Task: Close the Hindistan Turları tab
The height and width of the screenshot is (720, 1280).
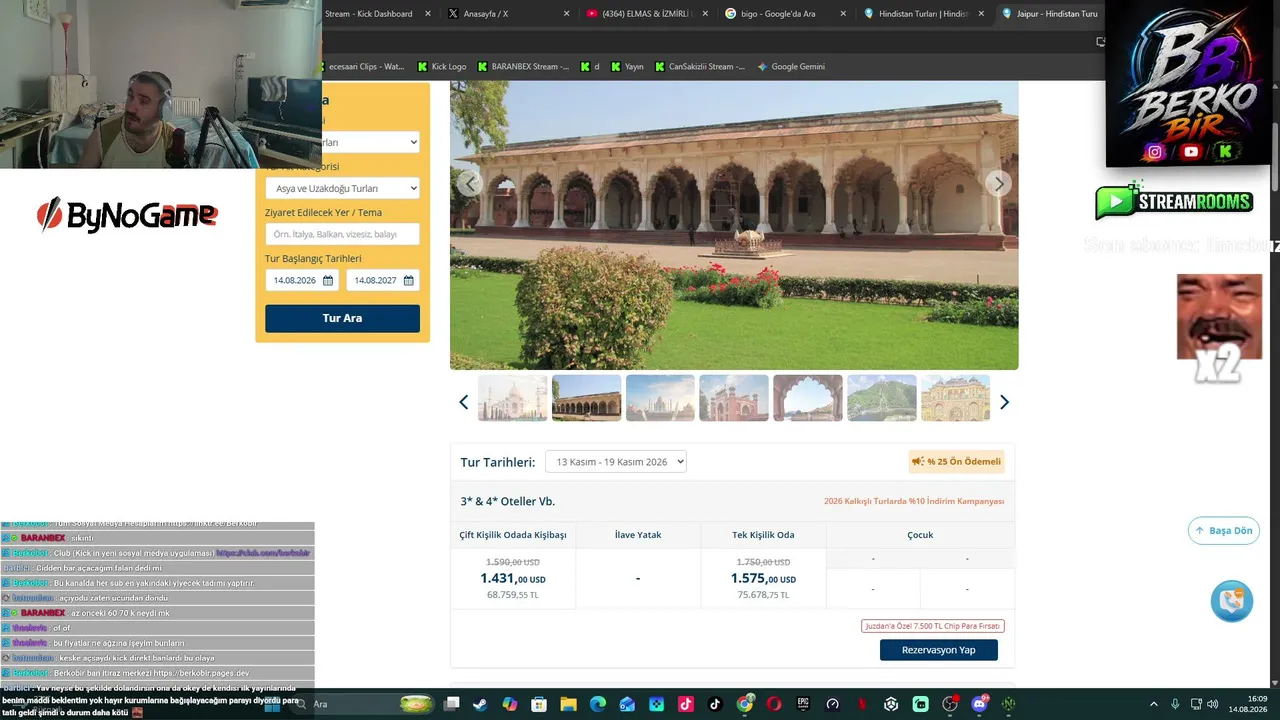Action: click(x=981, y=14)
